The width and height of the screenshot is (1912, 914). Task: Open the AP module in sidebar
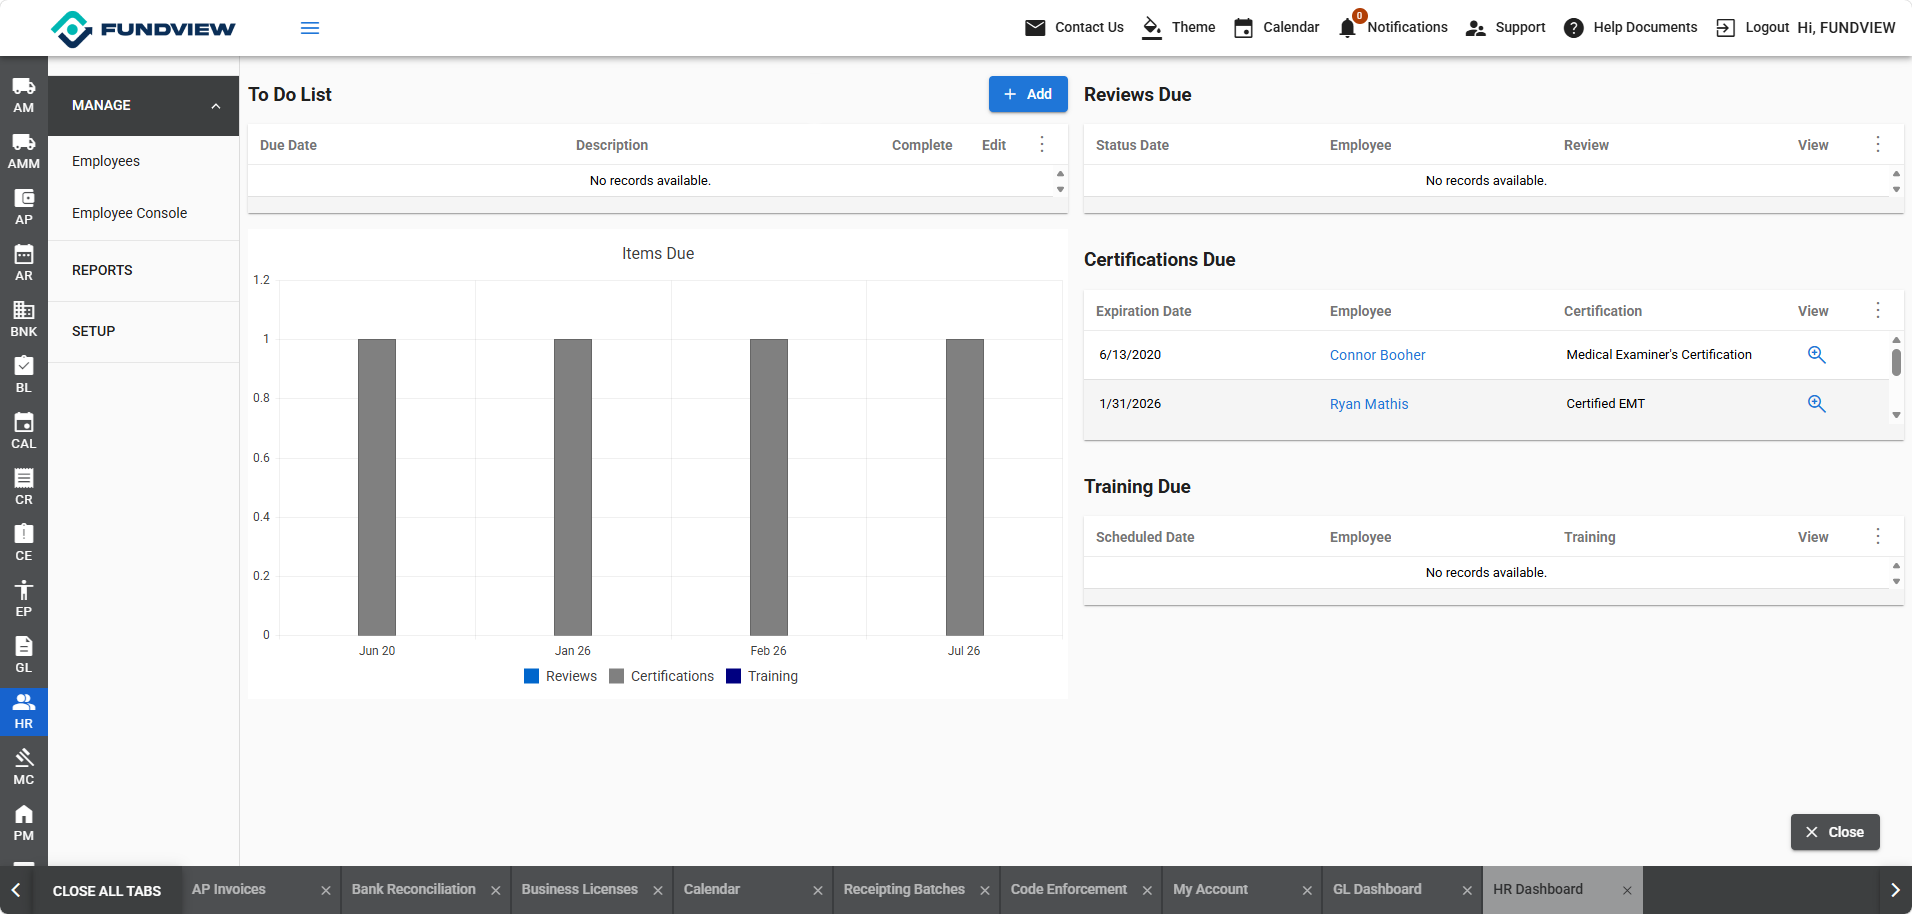click(24, 207)
